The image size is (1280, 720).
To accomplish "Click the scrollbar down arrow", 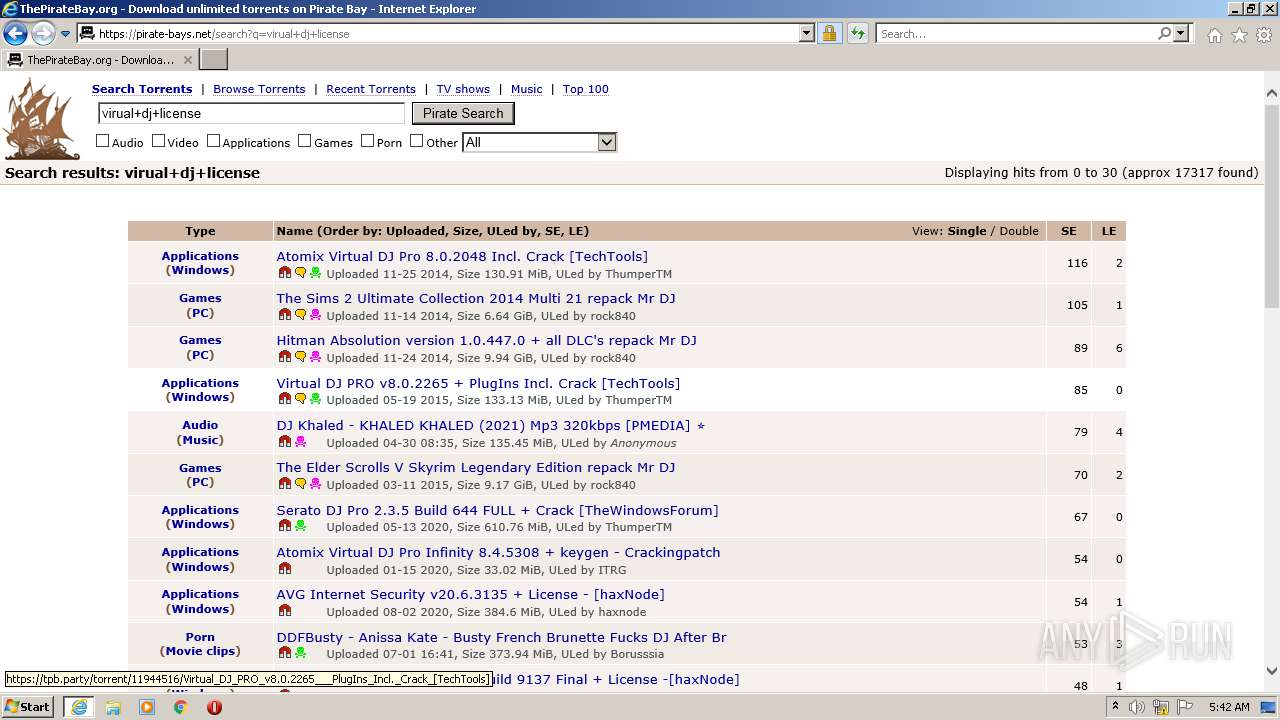I will pos(1272,671).
